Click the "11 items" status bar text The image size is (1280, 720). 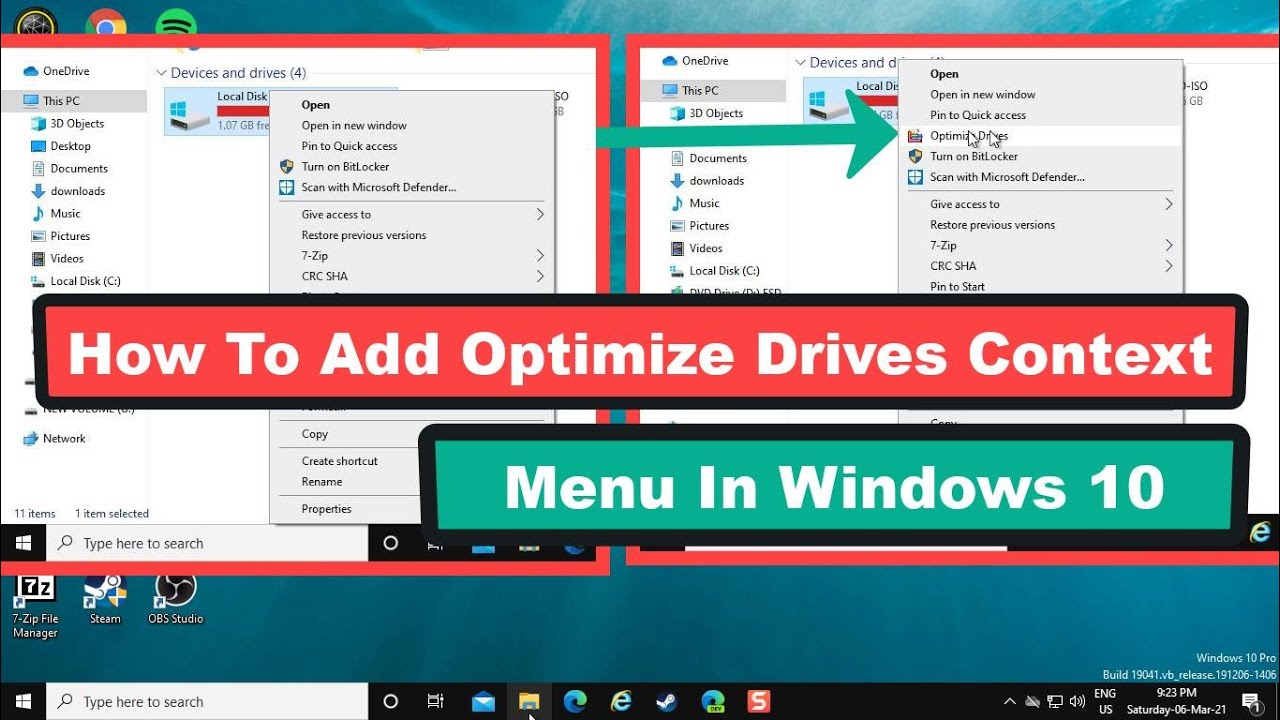pos(35,514)
